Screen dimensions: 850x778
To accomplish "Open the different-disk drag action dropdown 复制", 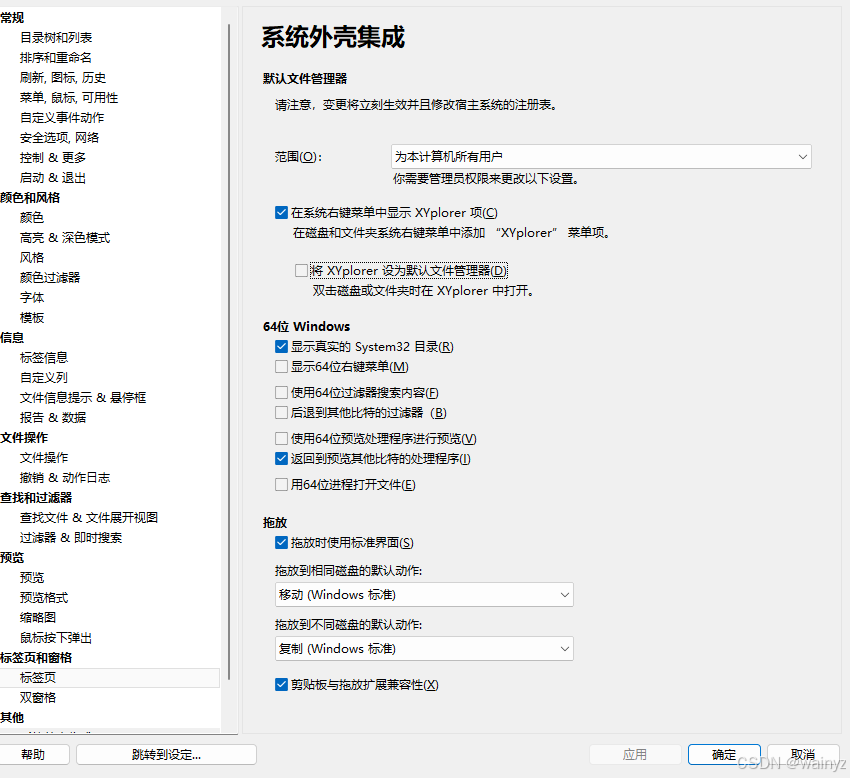I will pos(424,649).
